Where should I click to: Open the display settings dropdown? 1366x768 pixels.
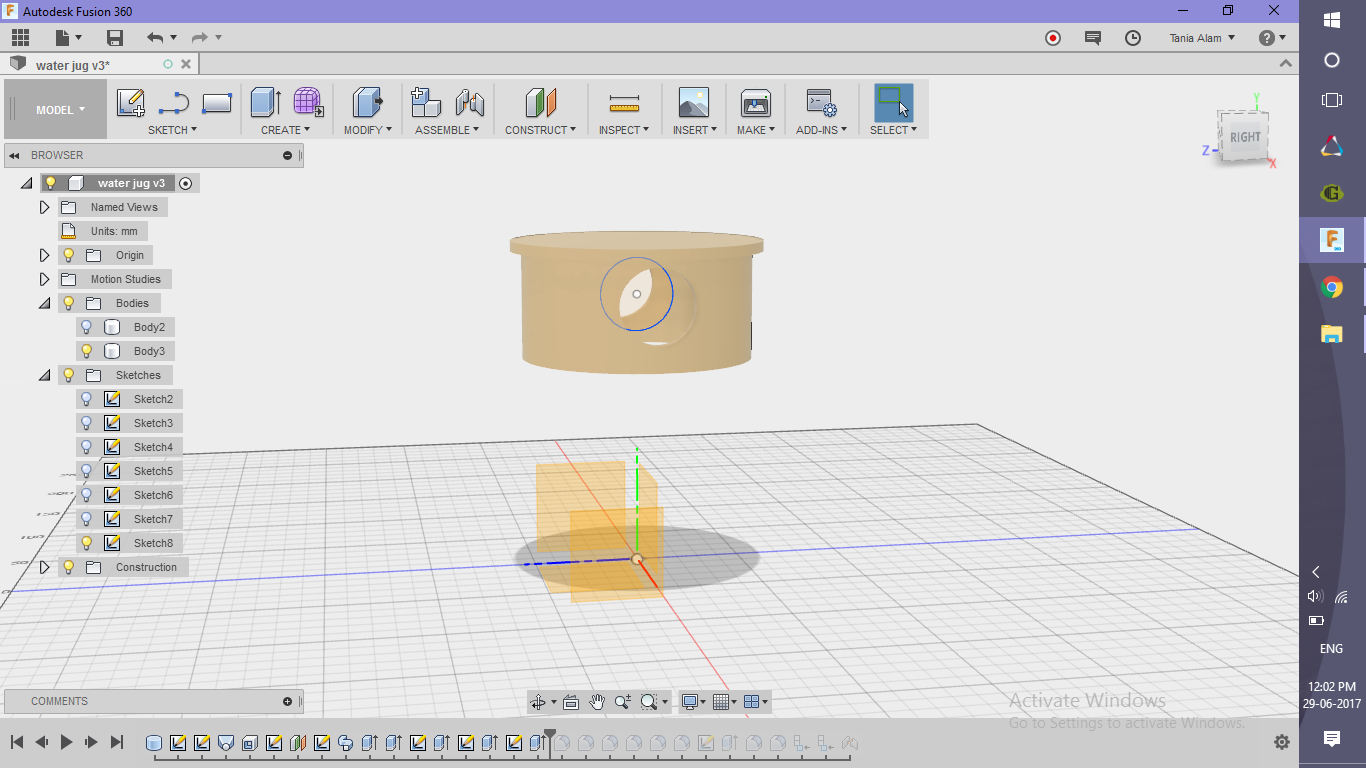[x=693, y=702]
